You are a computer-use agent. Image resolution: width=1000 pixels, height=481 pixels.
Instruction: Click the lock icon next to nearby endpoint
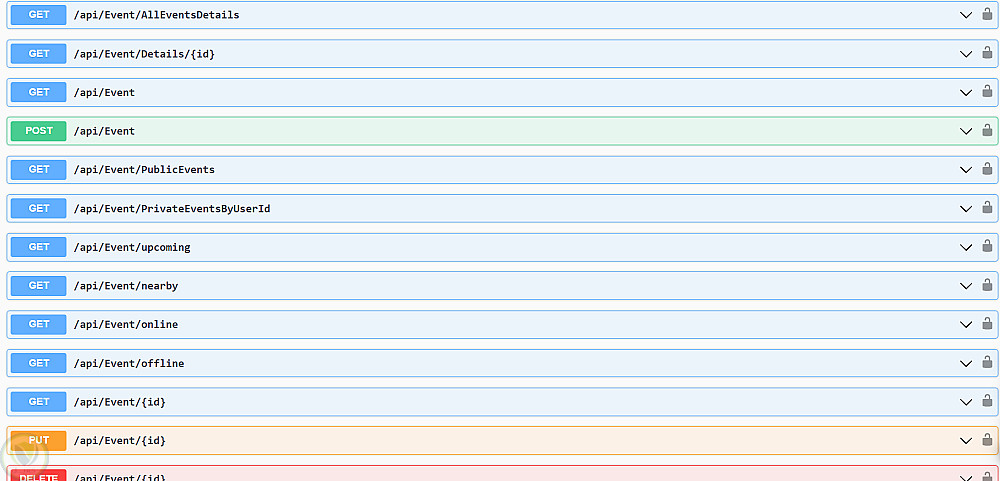pos(987,285)
